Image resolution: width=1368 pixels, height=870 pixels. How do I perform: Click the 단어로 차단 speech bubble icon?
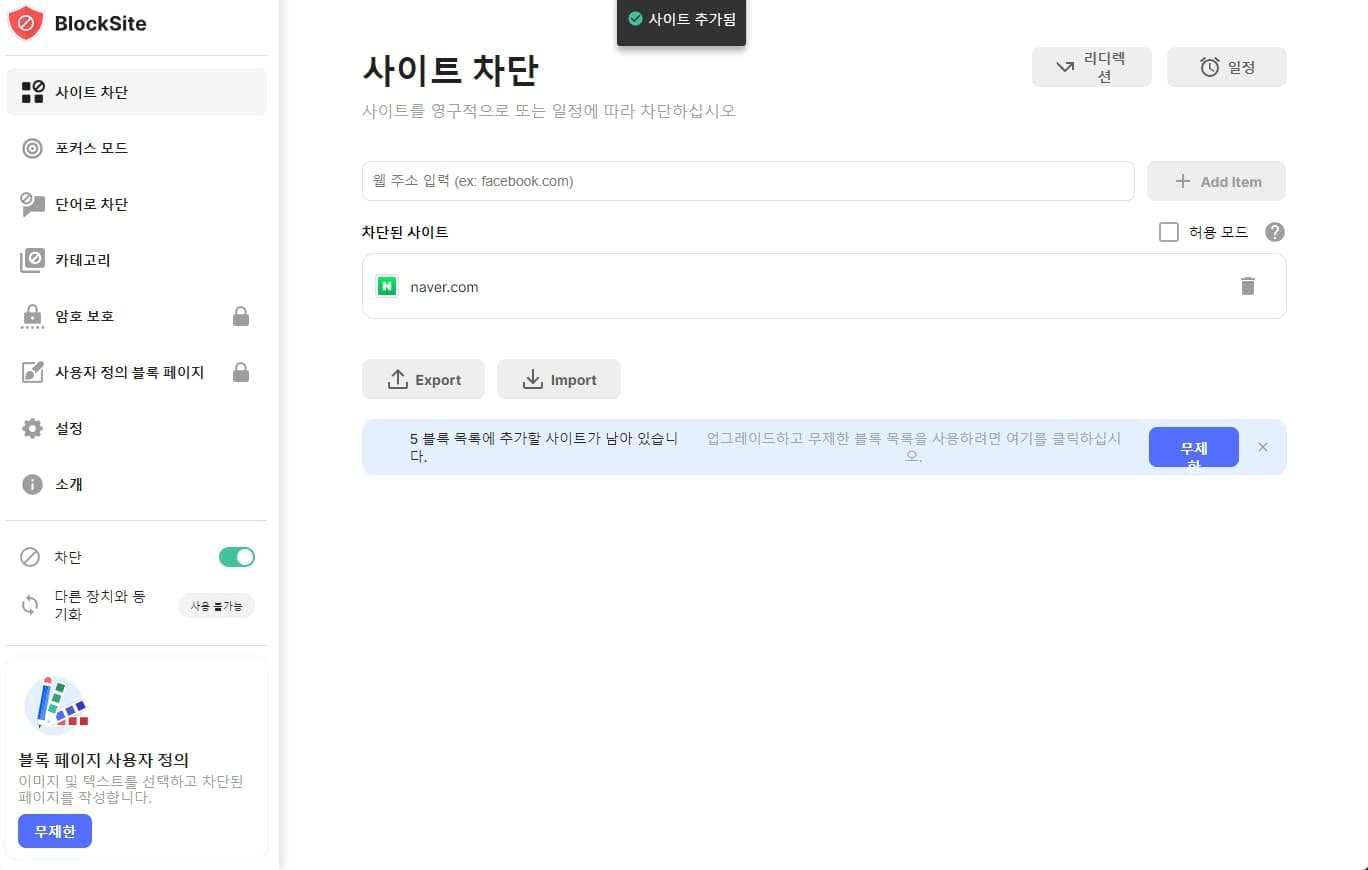[33, 204]
